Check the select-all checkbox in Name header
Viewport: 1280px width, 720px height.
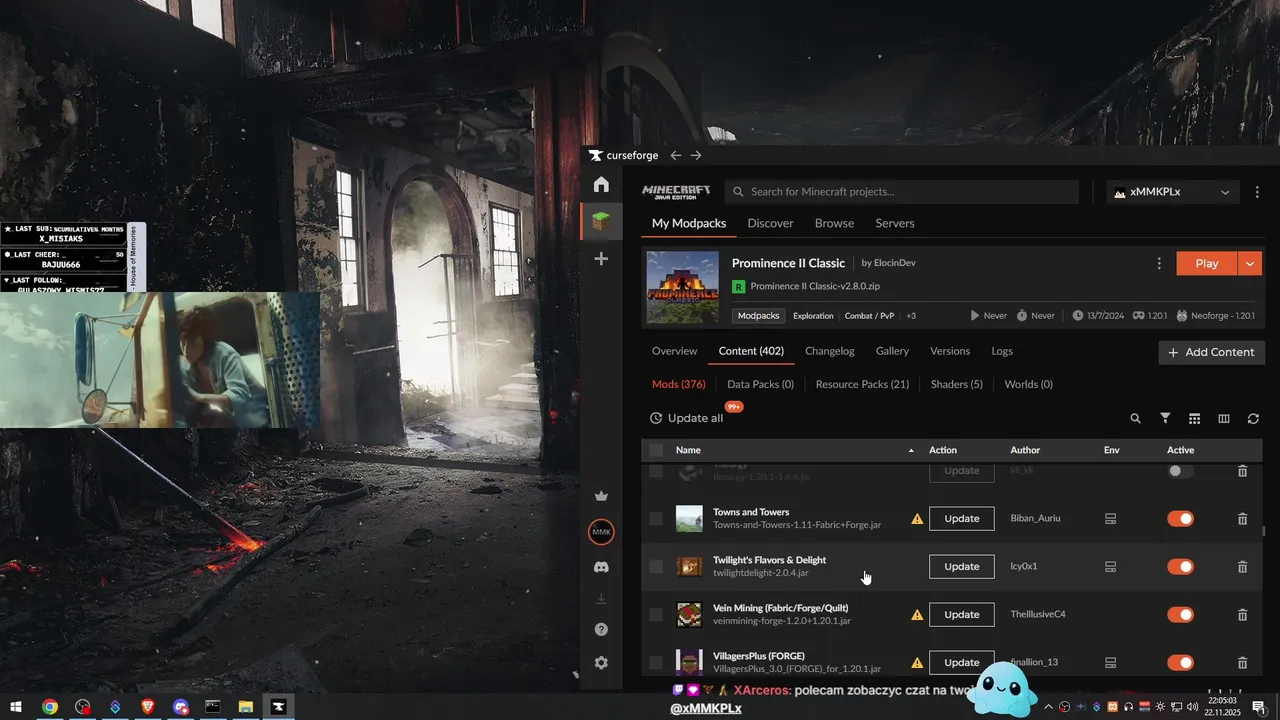coord(656,450)
